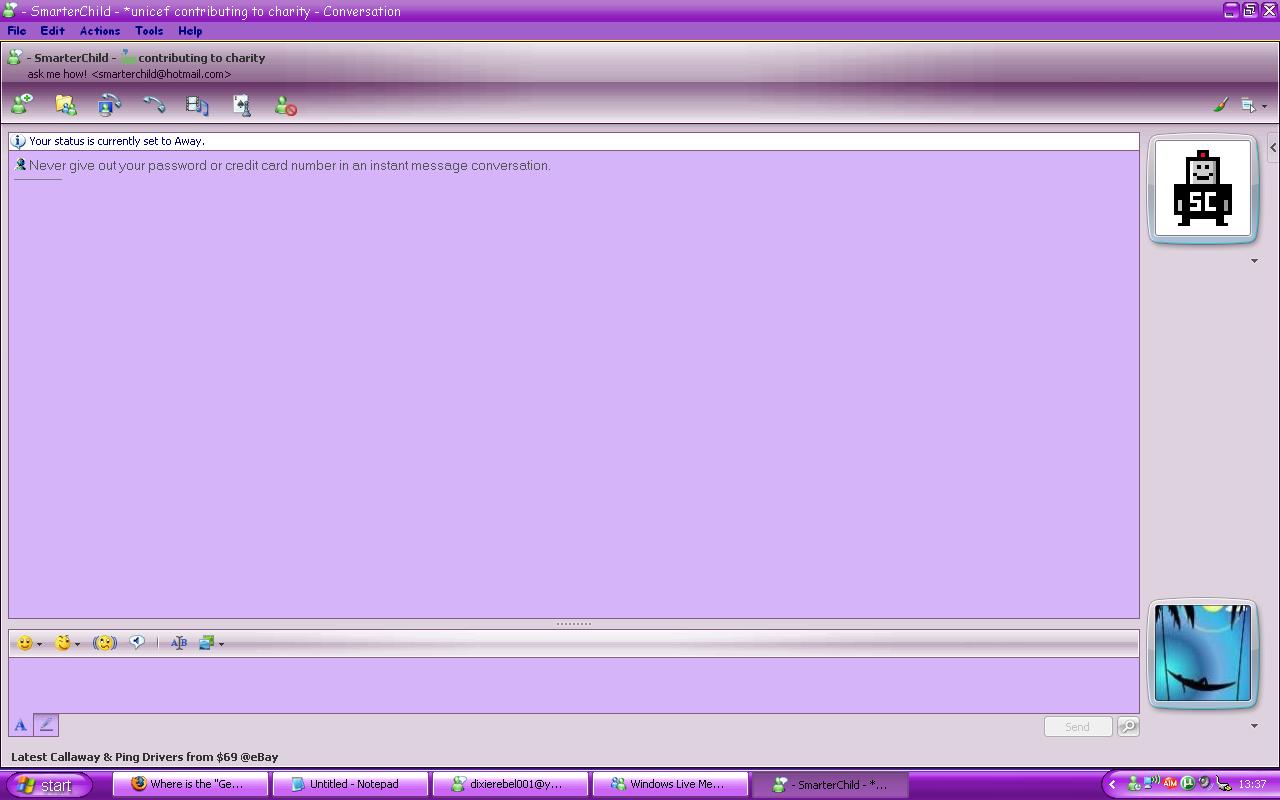The height and width of the screenshot is (800, 1280).
Task: Switch to handwriting mode pen button
Action: 46,726
